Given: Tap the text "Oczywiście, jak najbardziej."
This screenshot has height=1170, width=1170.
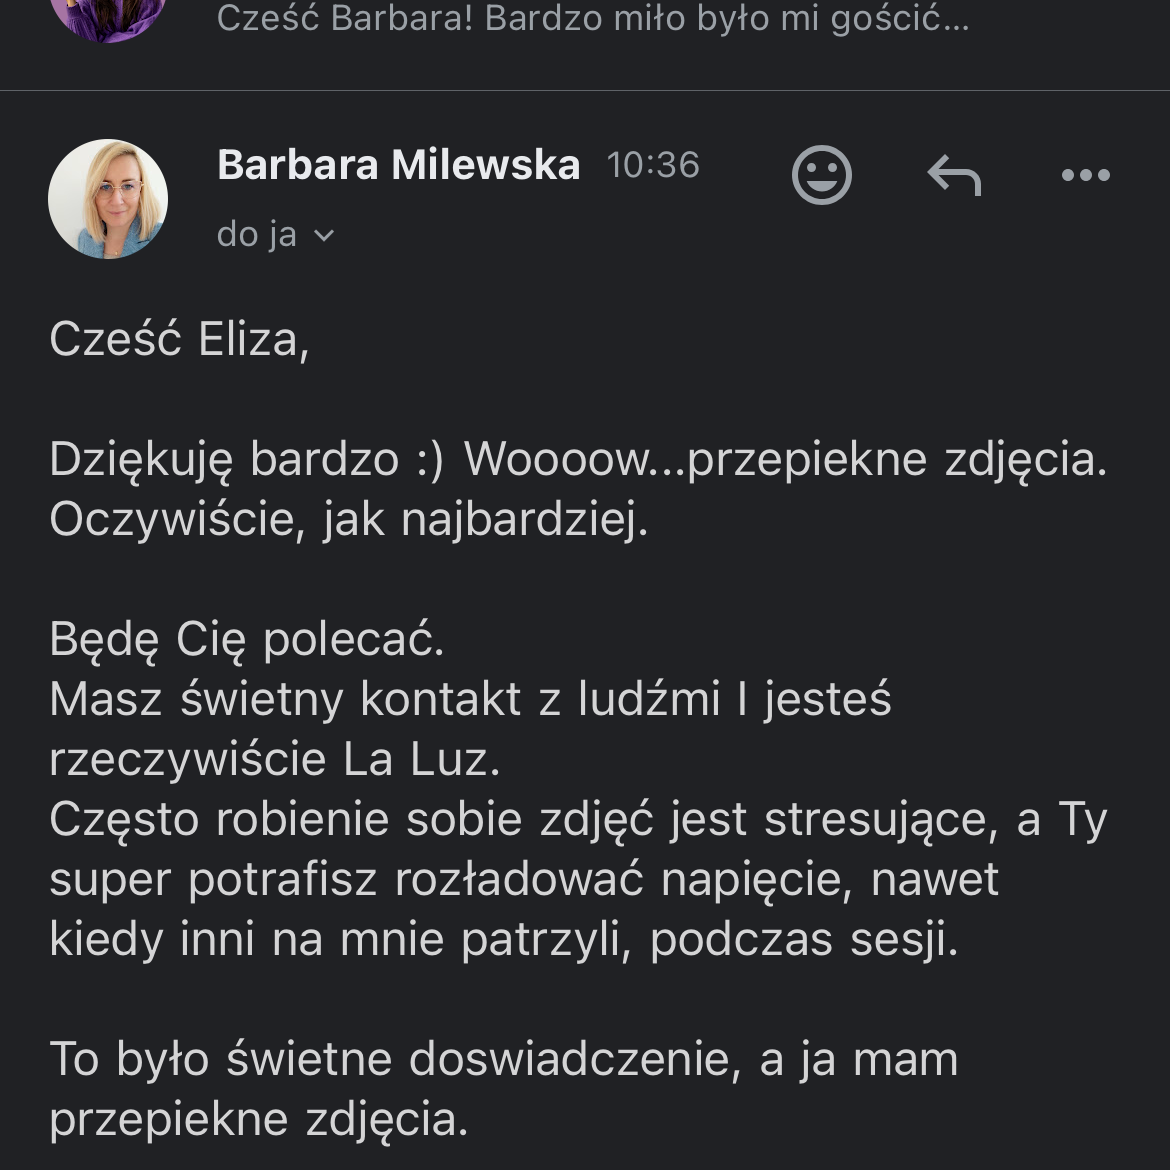Looking at the screenshot, I should (349, 519).
